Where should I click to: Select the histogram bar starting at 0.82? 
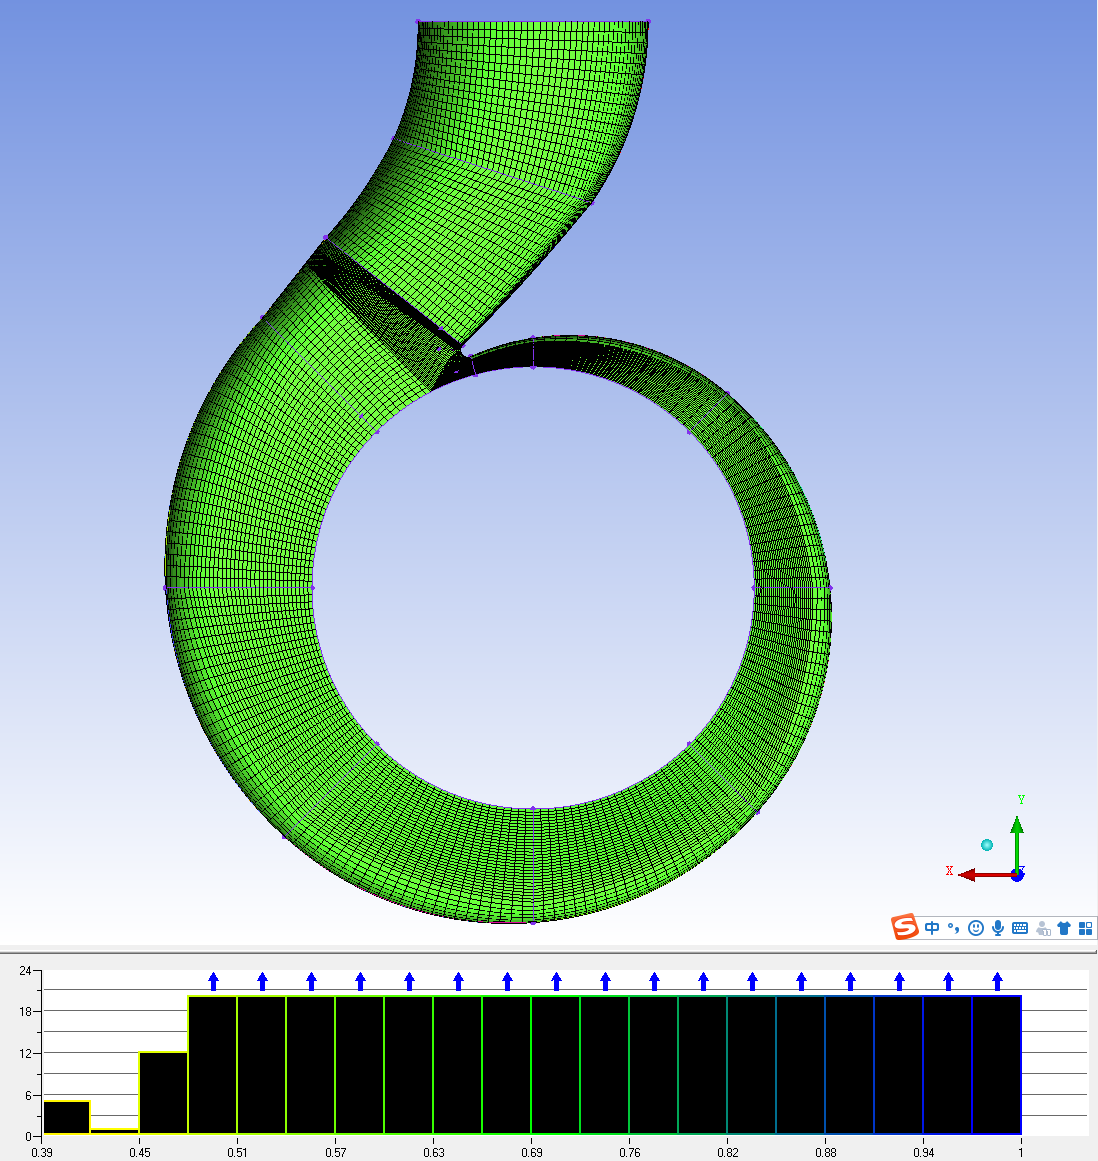(x=751, y=1065)
